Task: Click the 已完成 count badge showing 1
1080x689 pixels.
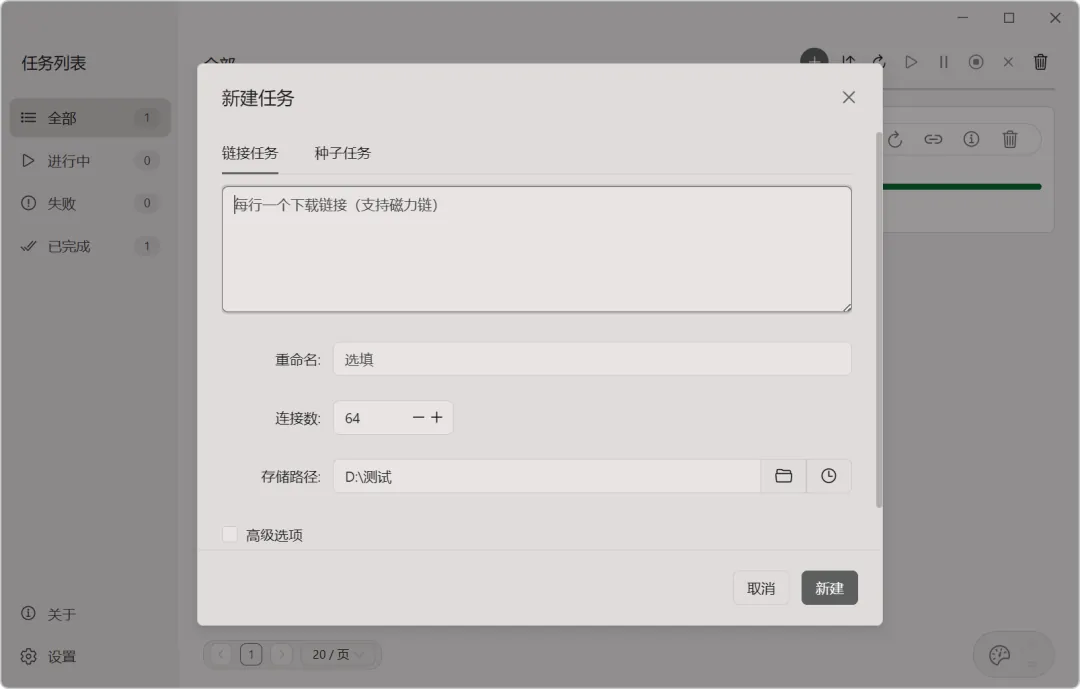Action: point(147,246)
